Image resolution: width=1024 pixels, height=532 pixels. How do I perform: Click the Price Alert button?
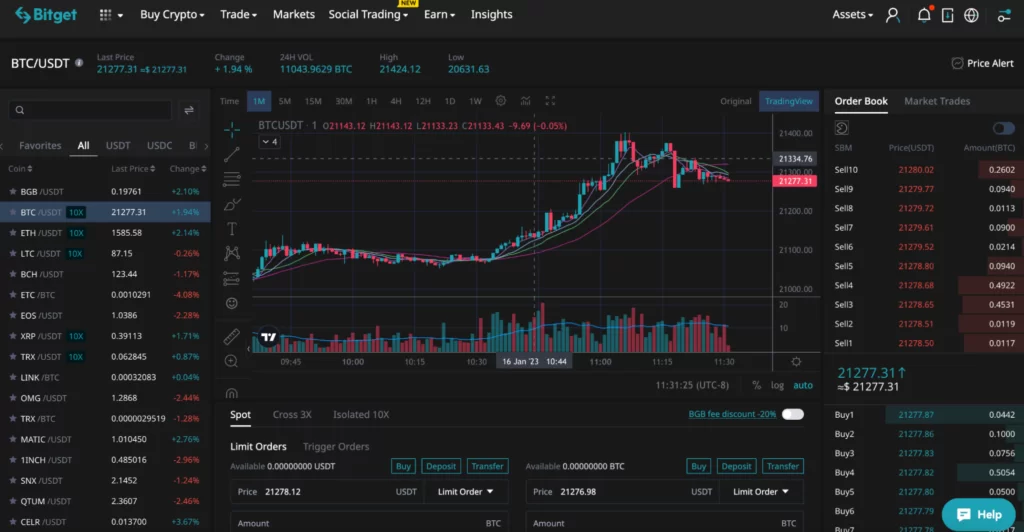(x=982, y=63)
